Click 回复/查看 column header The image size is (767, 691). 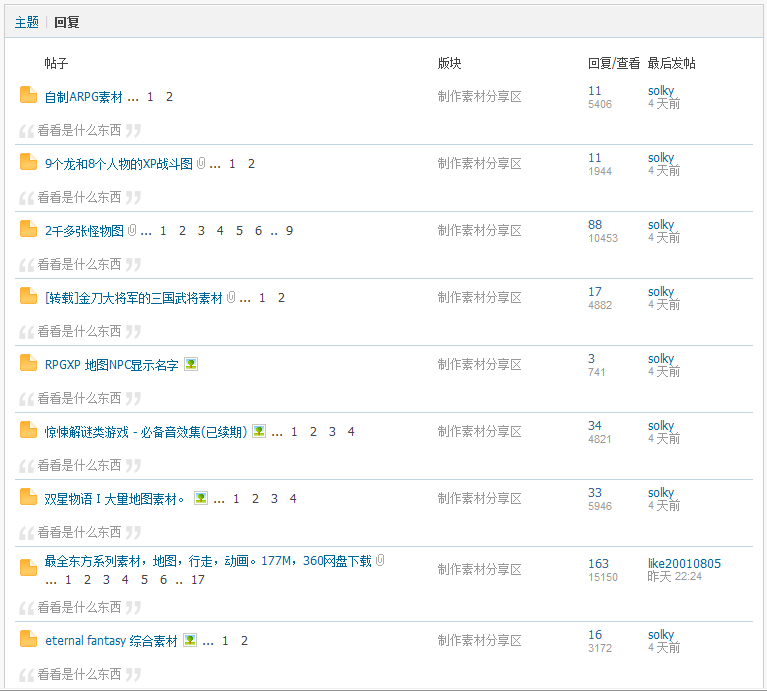coord(614,63)
